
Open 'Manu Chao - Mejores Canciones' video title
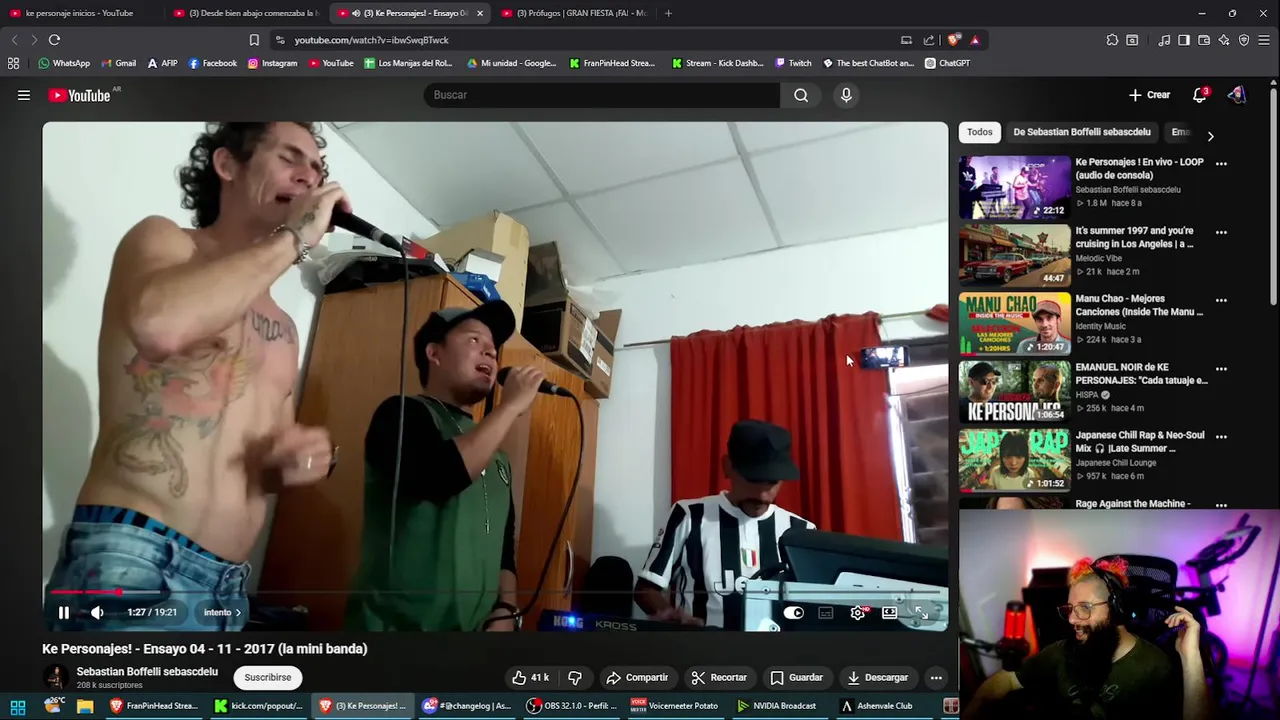click(x=1139, y=305)
